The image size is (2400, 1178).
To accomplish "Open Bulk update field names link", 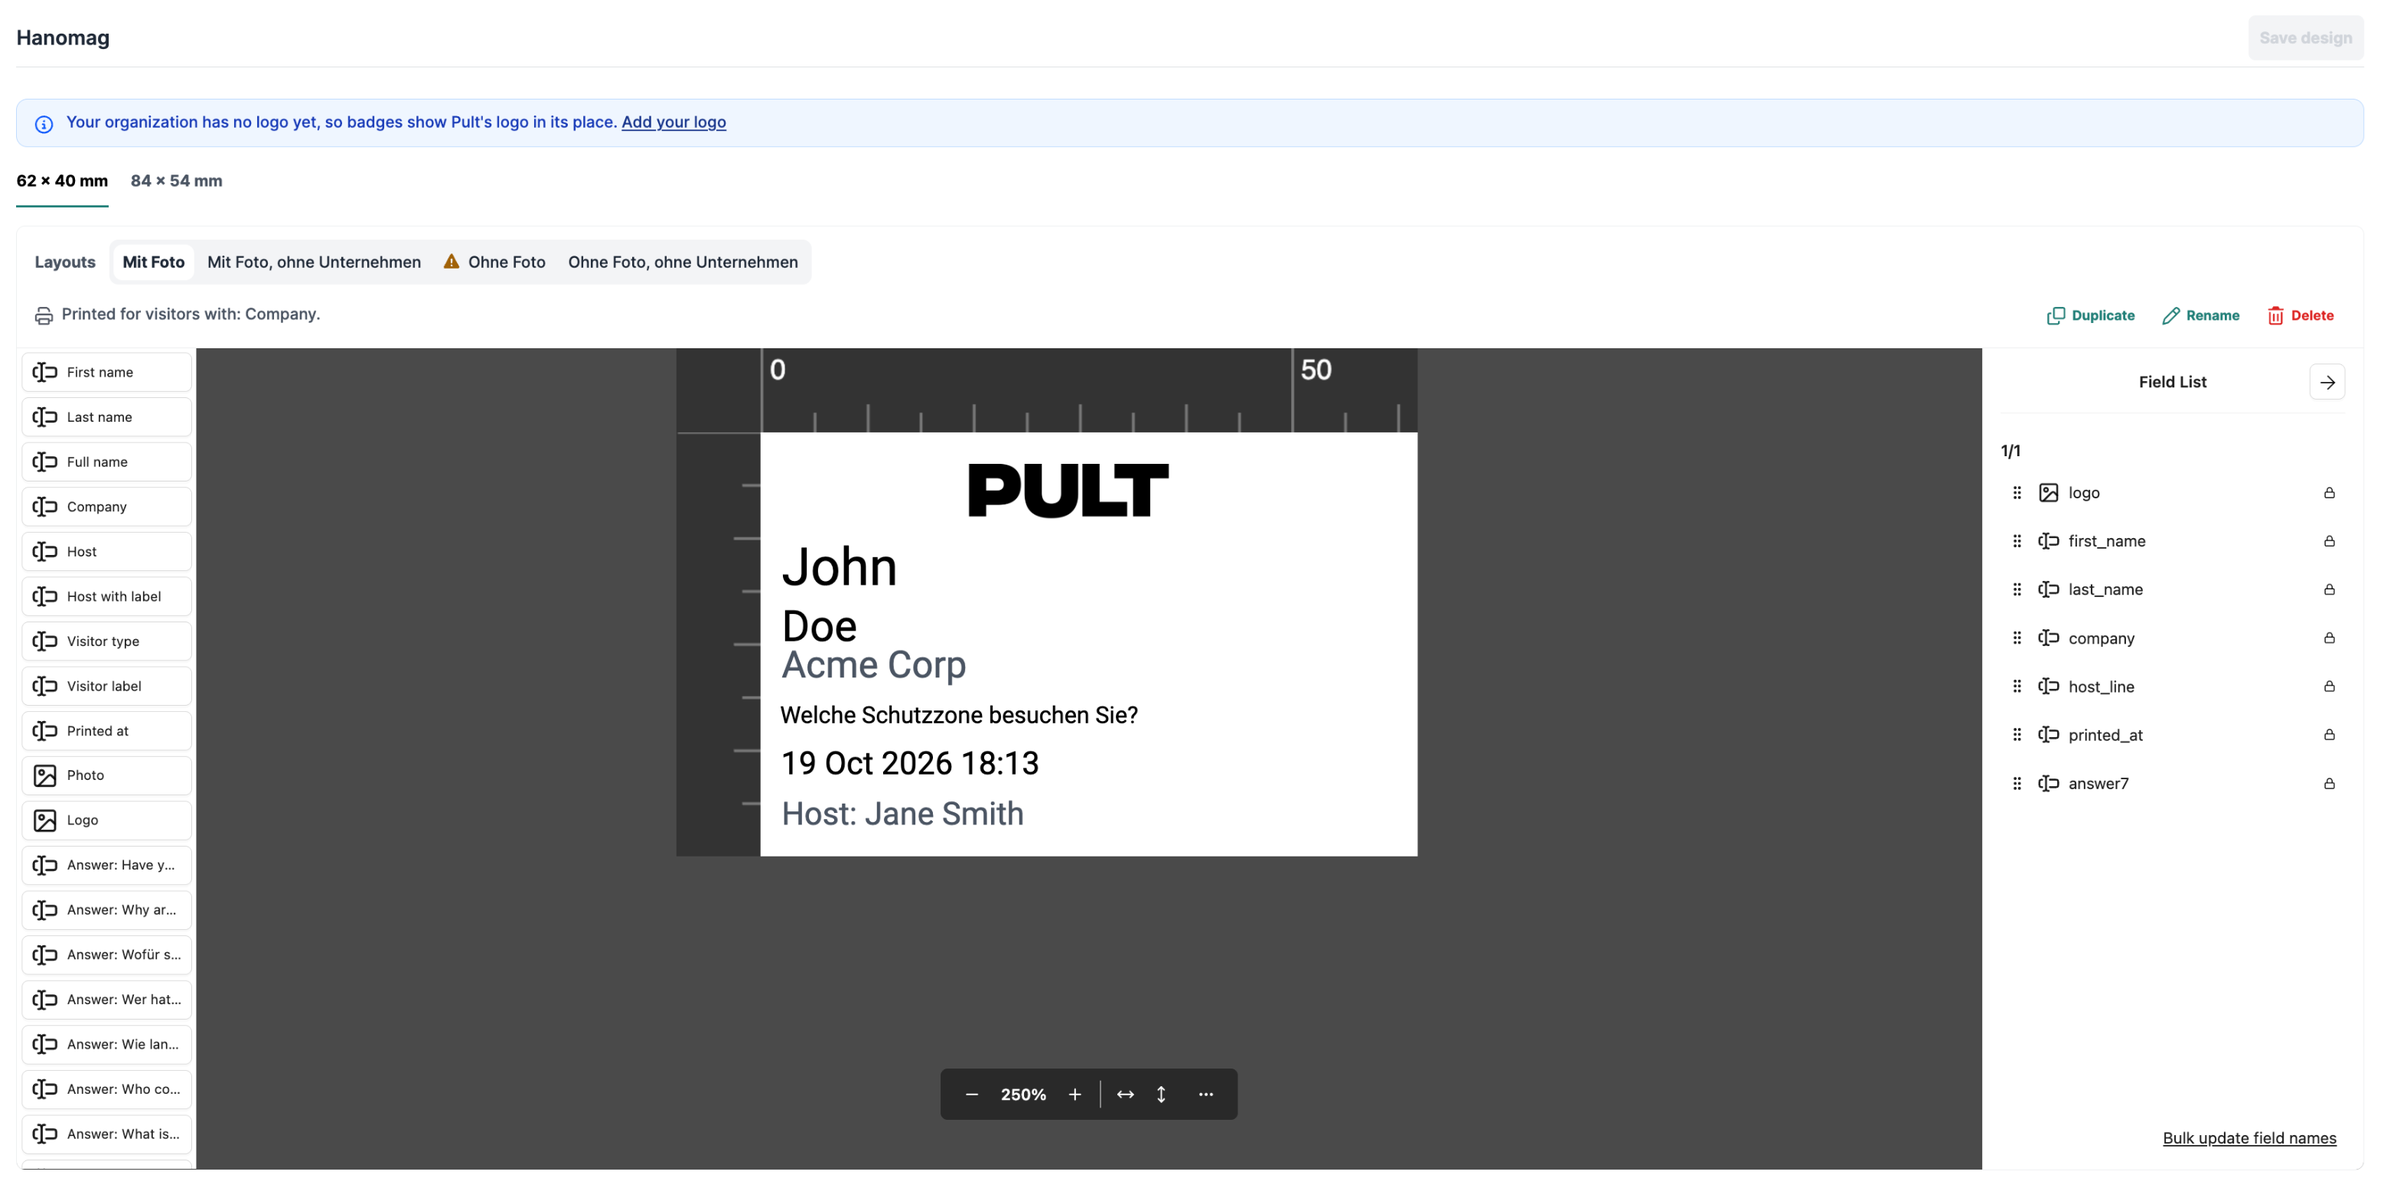I will [x=2249, y=1138].
